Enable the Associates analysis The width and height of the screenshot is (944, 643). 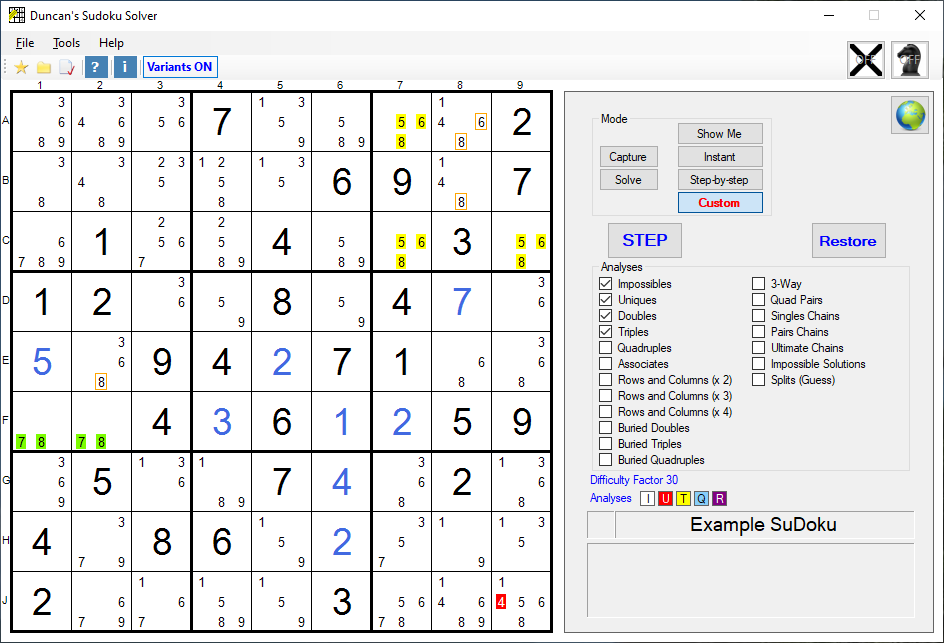pos(606,364)
